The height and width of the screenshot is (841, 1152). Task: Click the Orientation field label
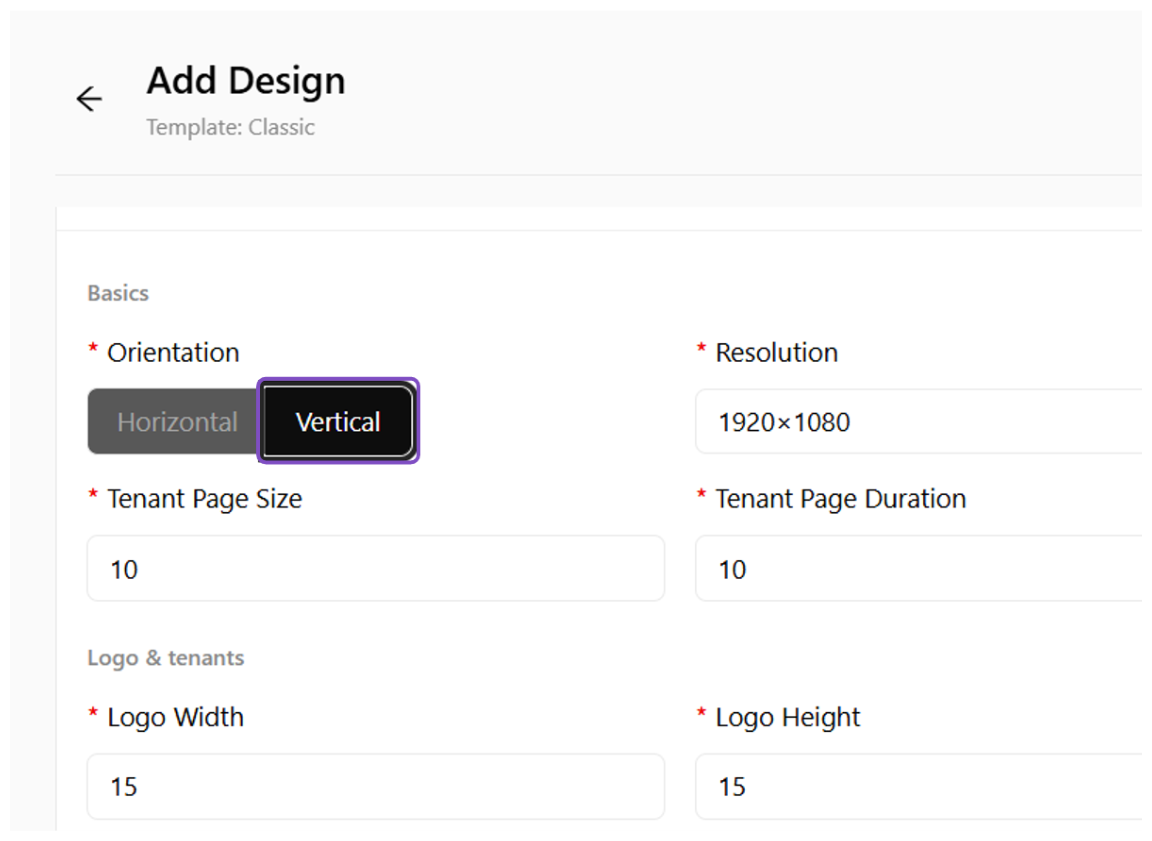(173, 353)
